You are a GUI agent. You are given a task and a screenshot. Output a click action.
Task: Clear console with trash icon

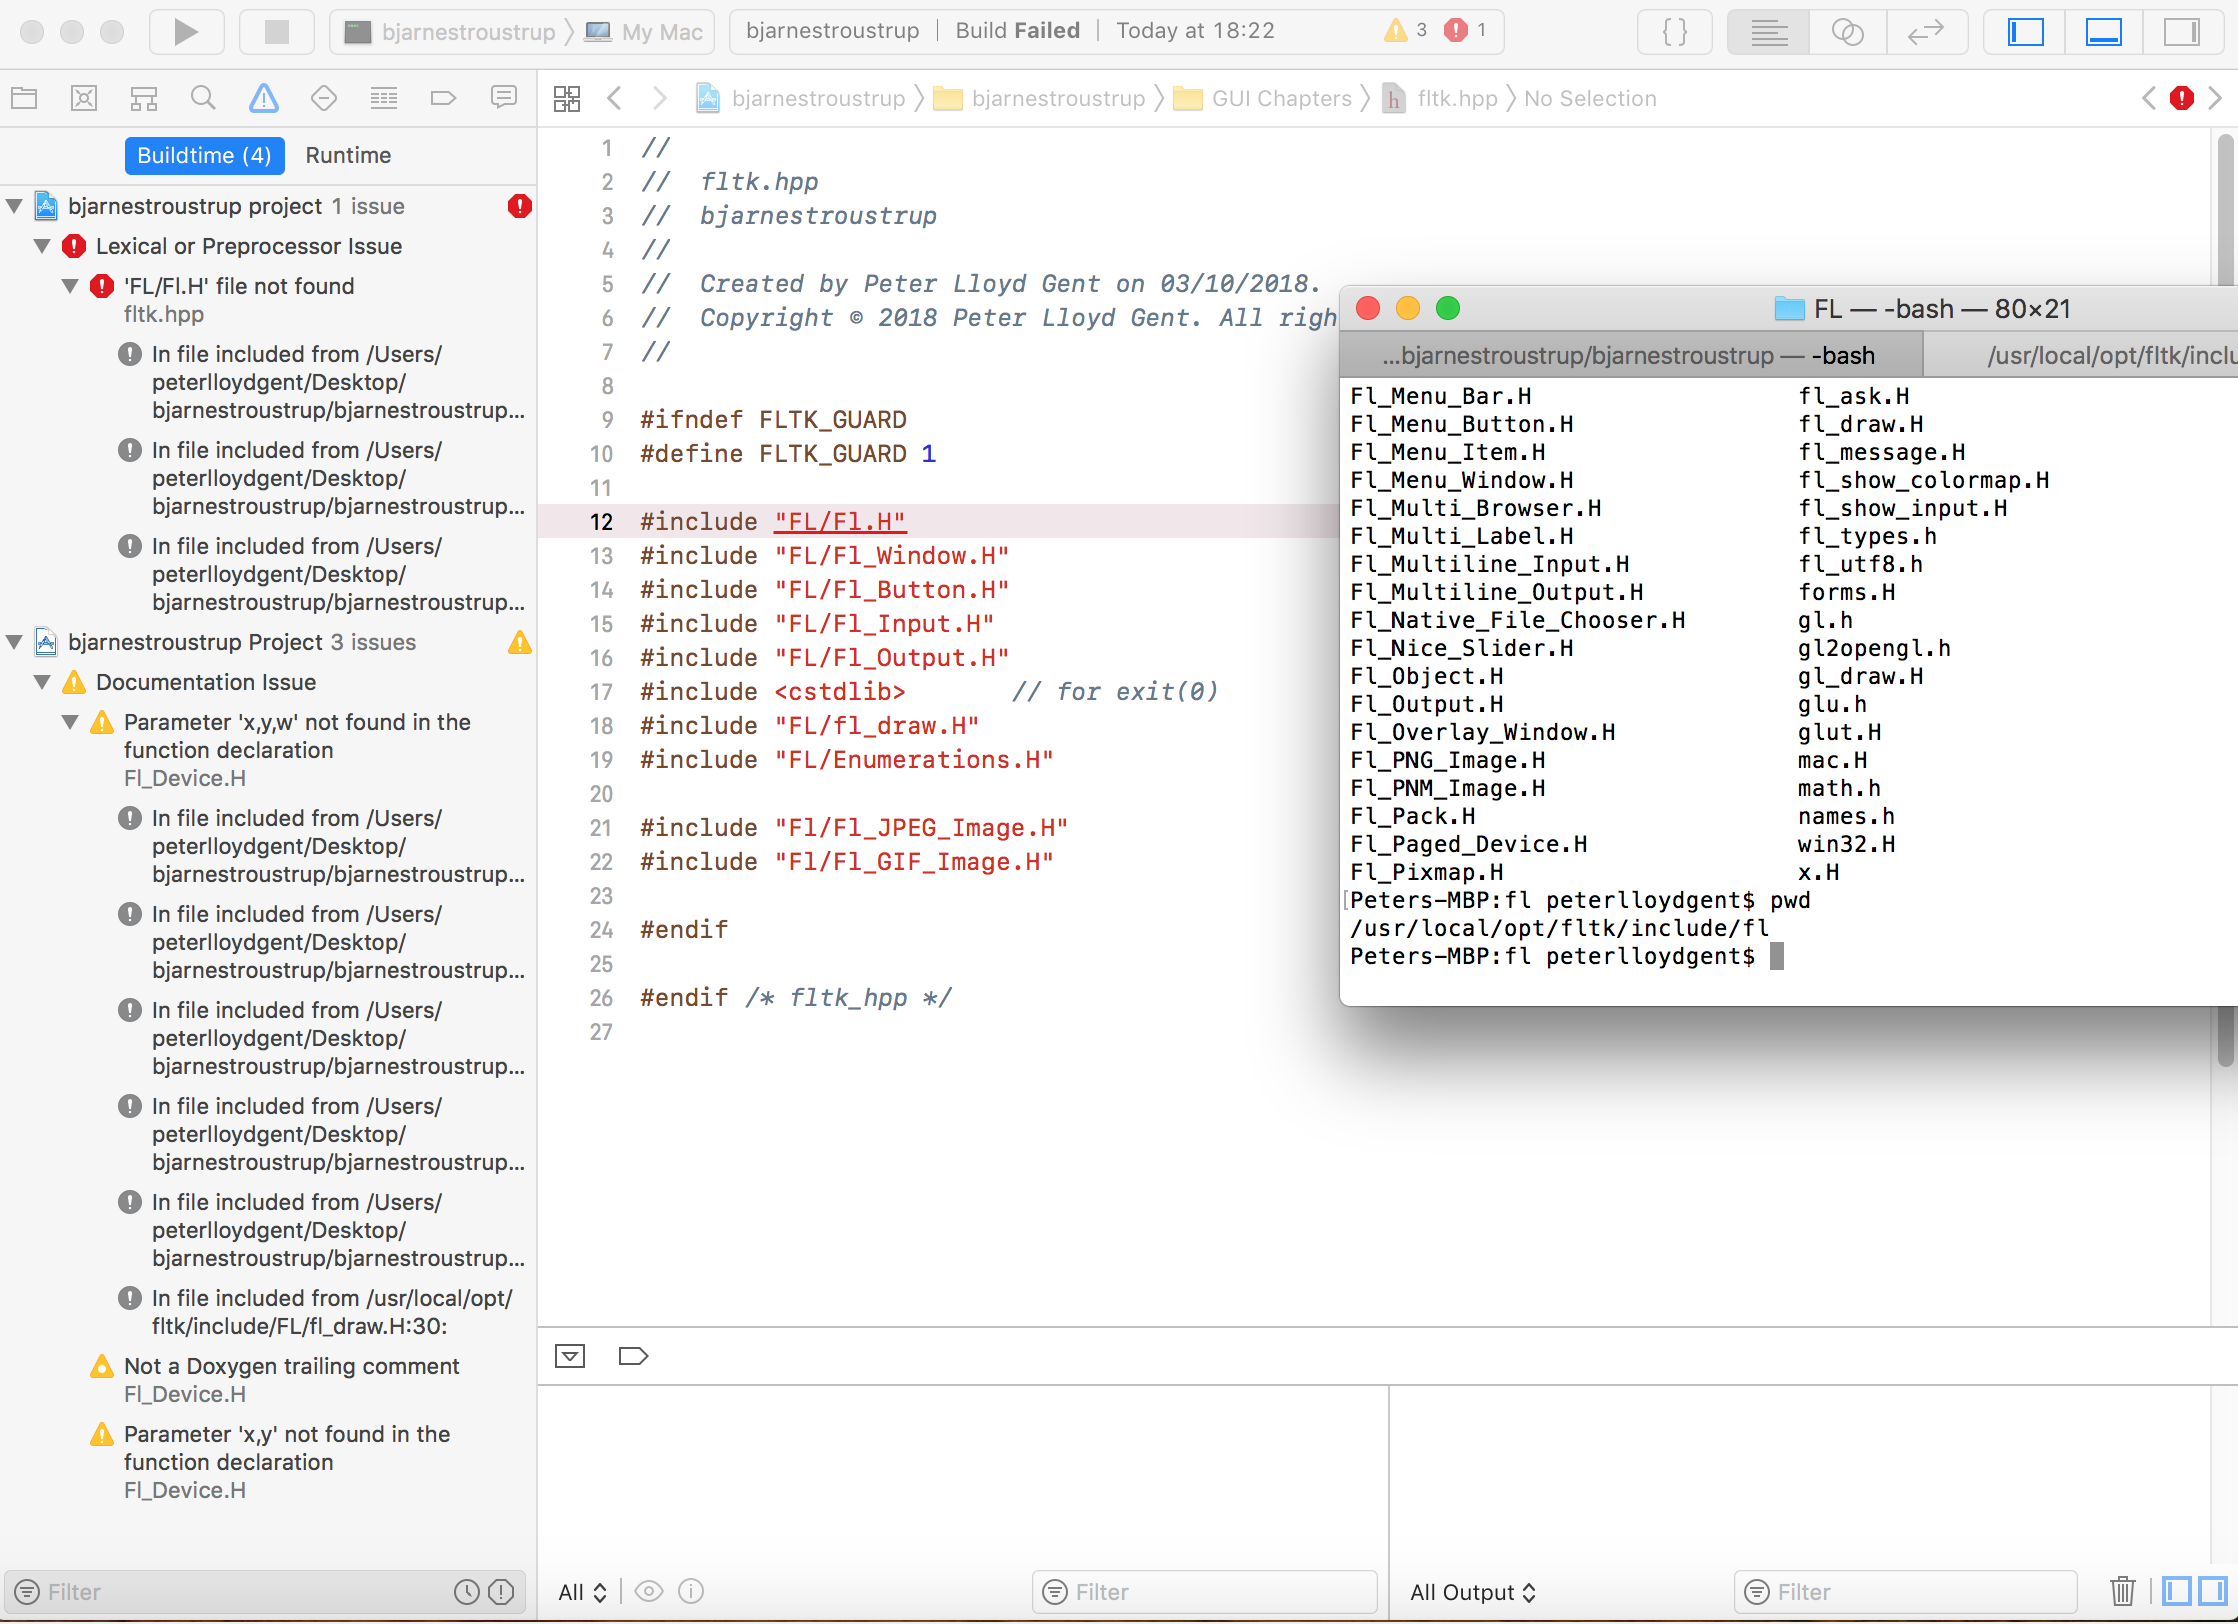tap(2122, 1591)
